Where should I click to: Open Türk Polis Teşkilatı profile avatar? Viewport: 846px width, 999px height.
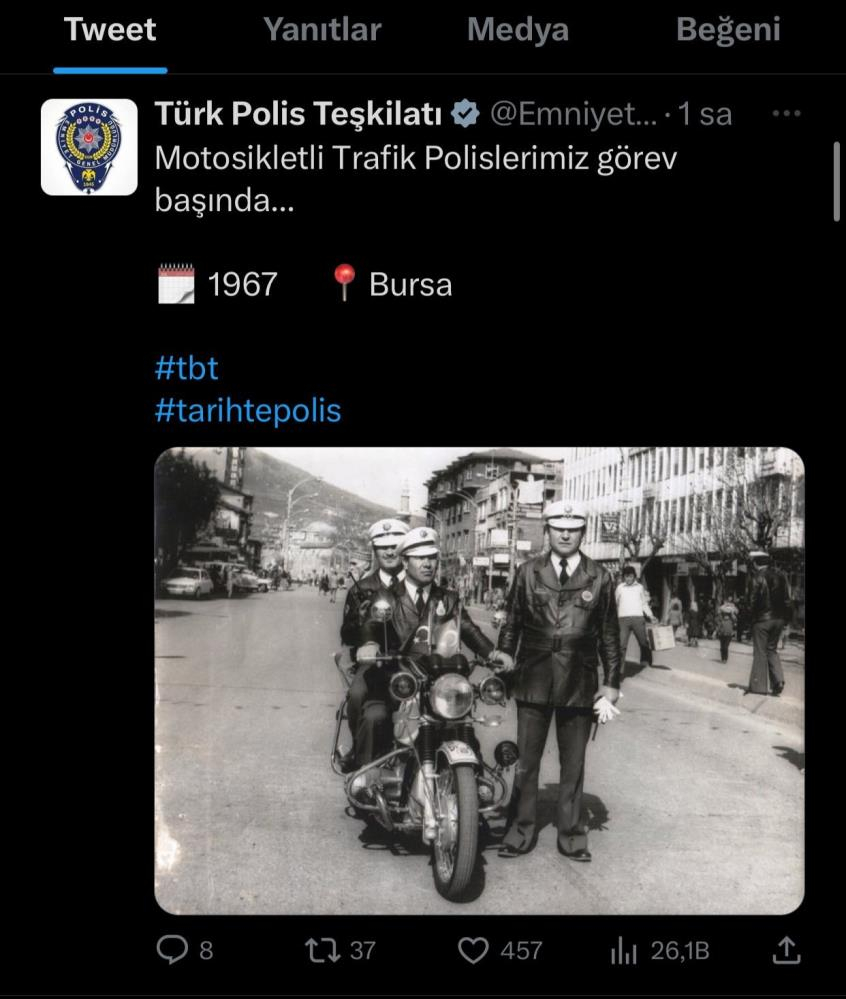89,147
